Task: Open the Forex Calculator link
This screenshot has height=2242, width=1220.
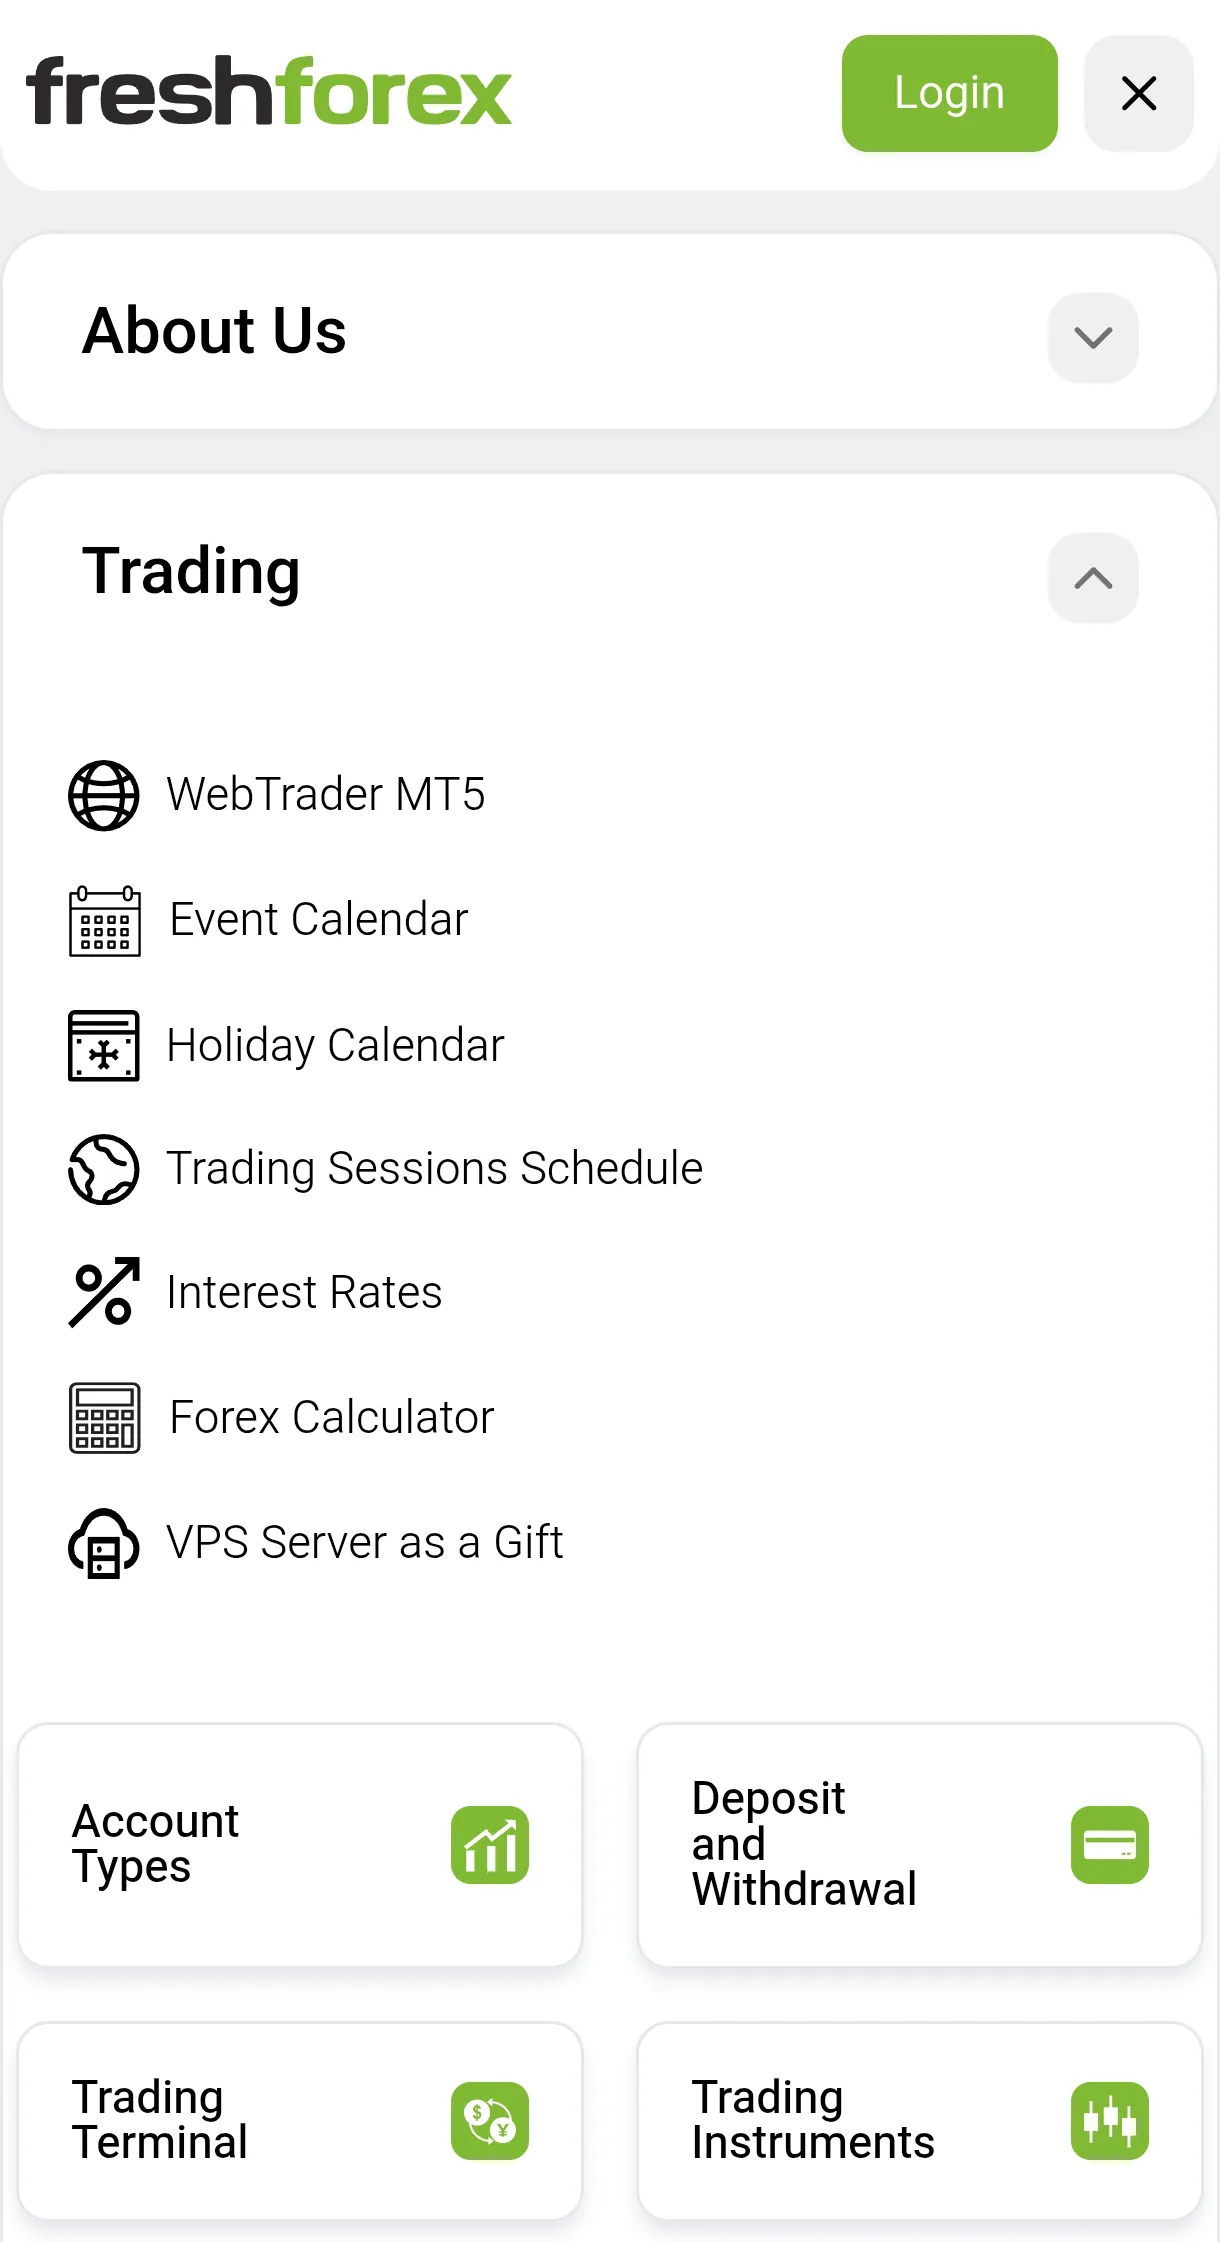Action: [332, 1418]
